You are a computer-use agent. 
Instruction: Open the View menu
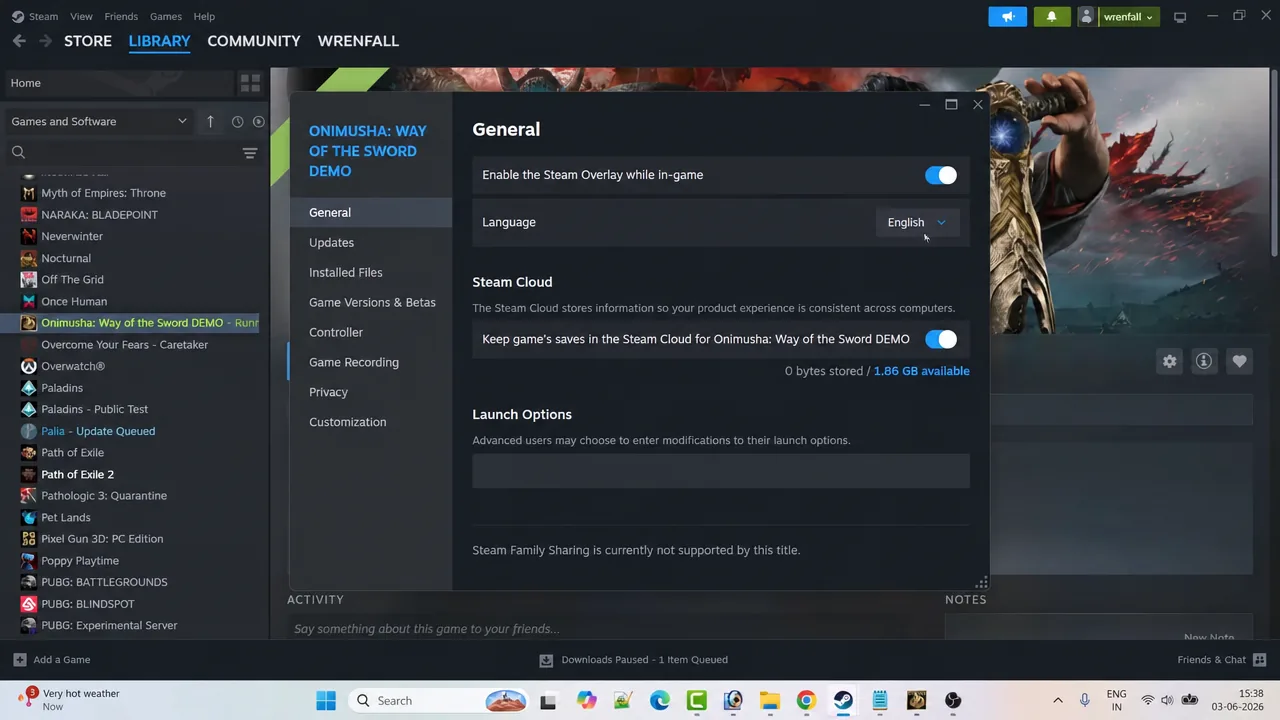81,16
